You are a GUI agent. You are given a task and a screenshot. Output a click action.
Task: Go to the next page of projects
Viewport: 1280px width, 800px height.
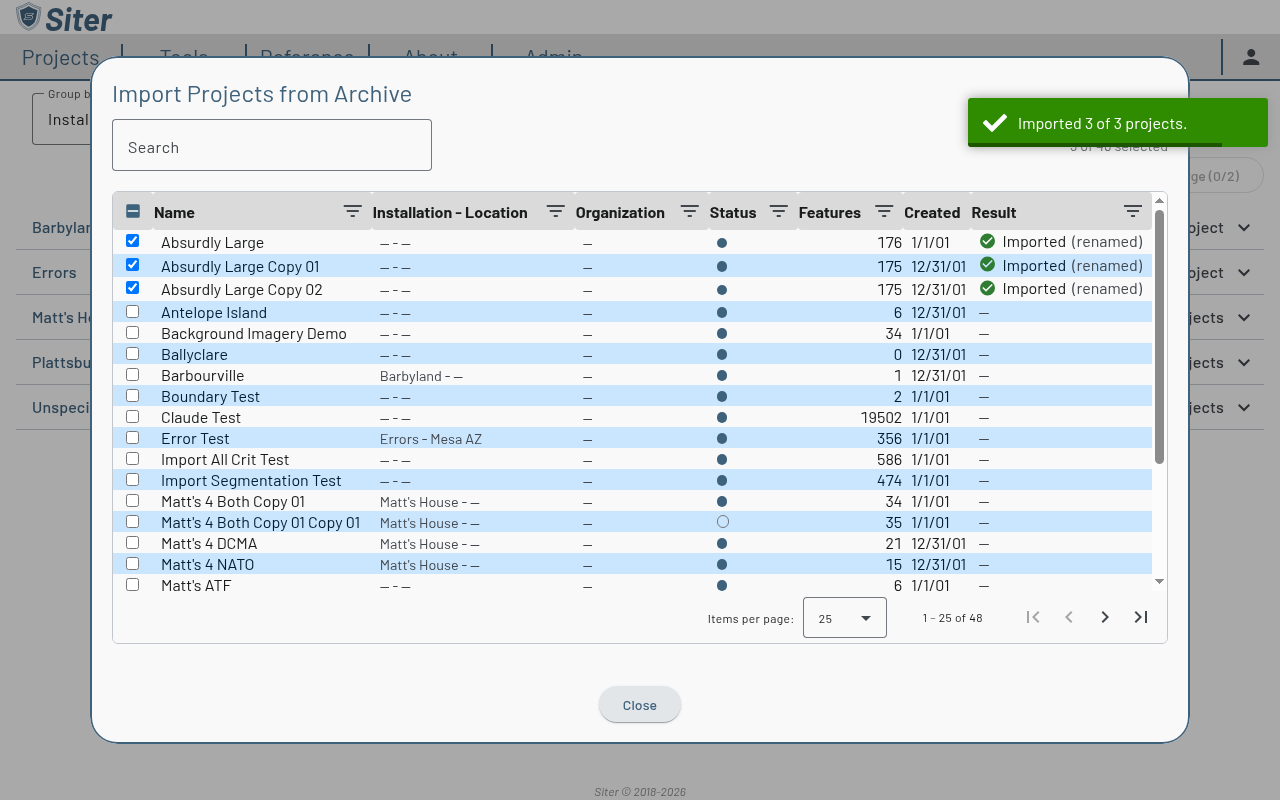click(1105, 617)
